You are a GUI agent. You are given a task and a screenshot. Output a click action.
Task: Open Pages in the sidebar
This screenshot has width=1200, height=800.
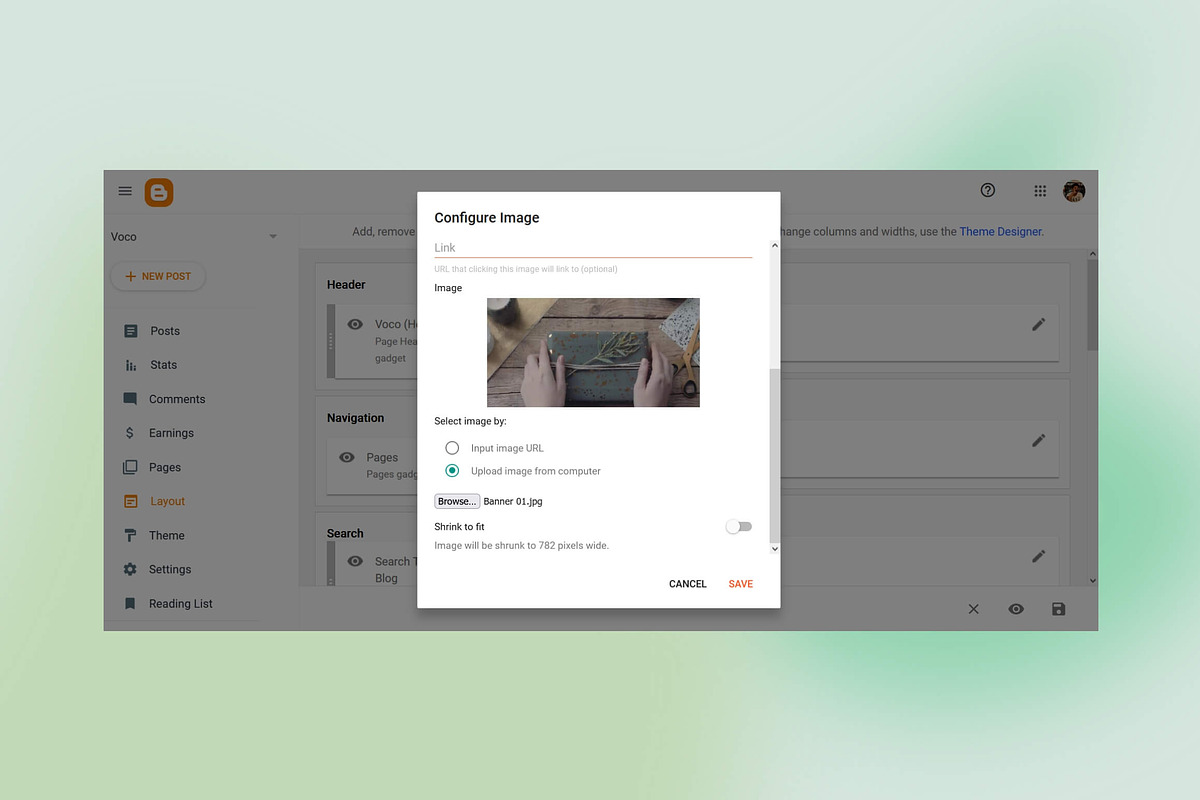pos(165,467)
